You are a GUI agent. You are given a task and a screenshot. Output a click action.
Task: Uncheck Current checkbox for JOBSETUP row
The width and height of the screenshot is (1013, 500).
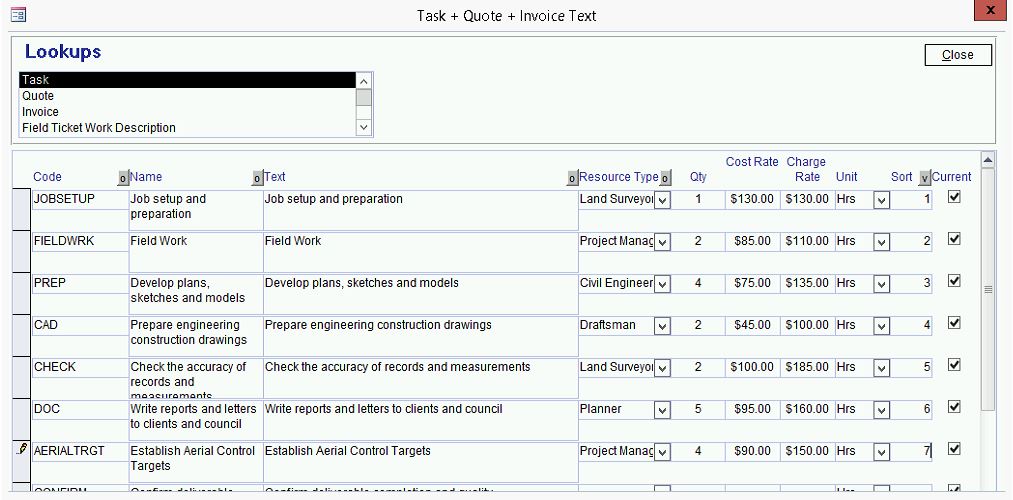(954, 198)
